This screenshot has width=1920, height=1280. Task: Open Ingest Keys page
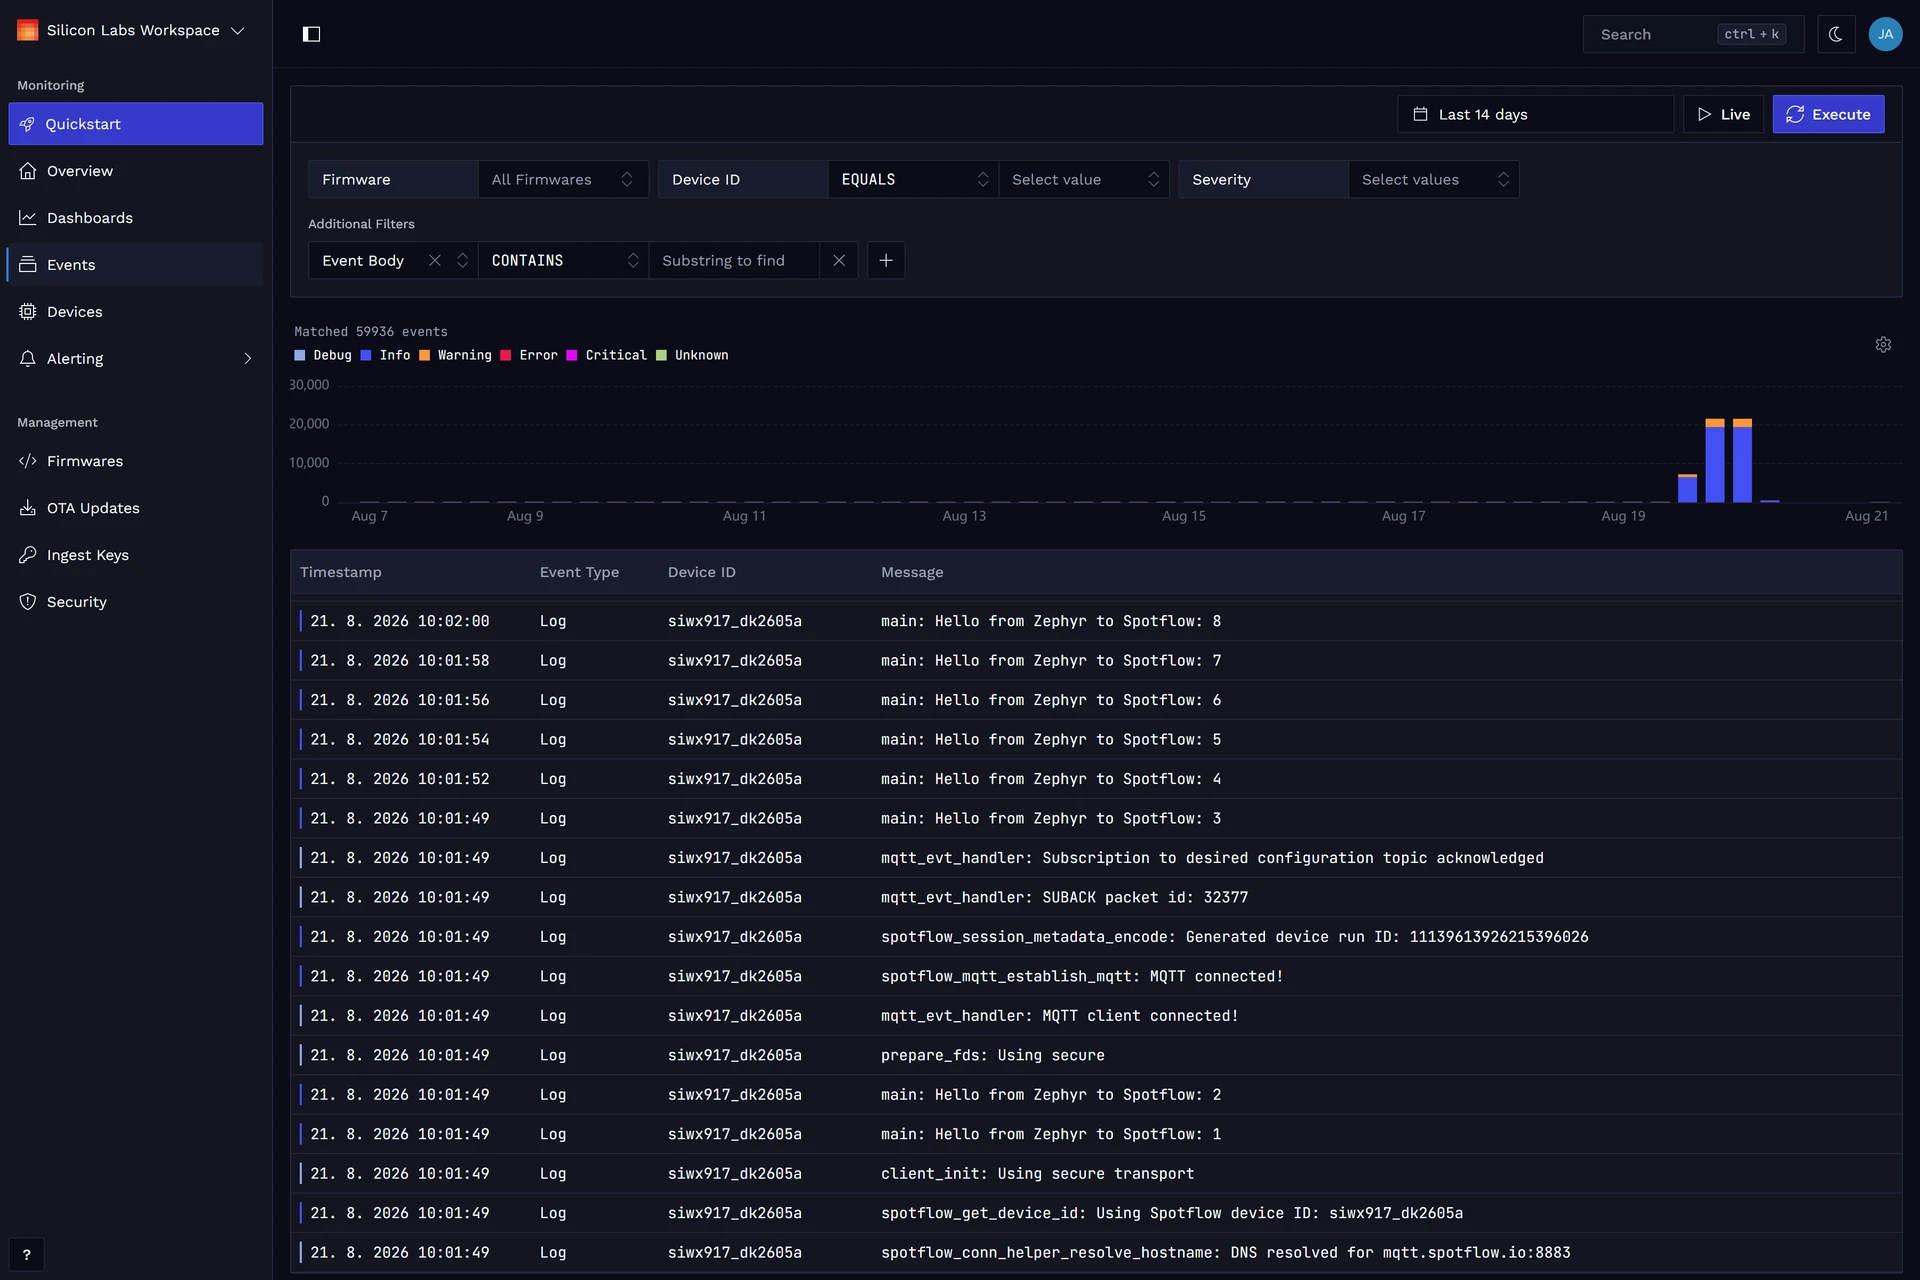(136, 555)
